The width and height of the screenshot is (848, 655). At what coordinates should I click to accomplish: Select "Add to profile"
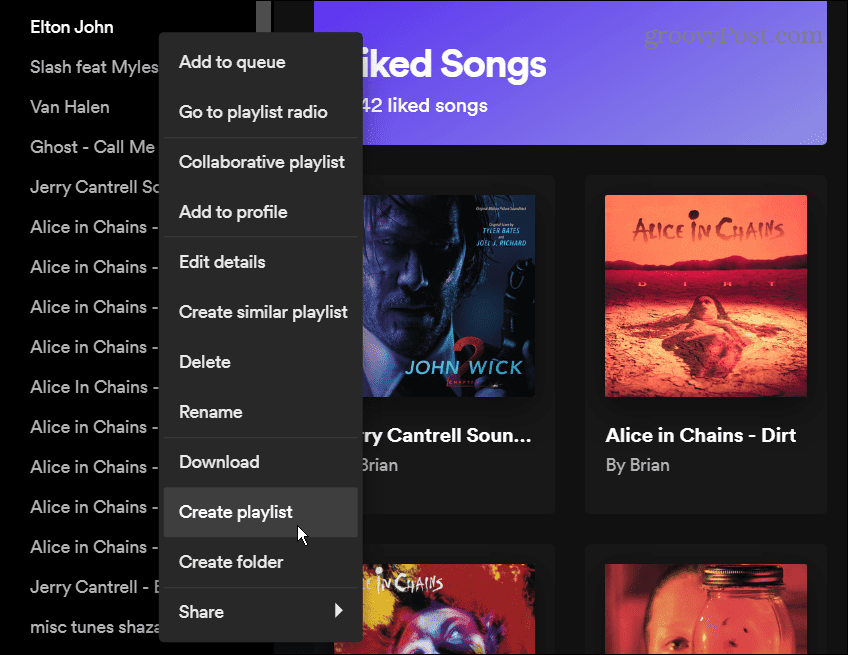click(x=233, y=212)
